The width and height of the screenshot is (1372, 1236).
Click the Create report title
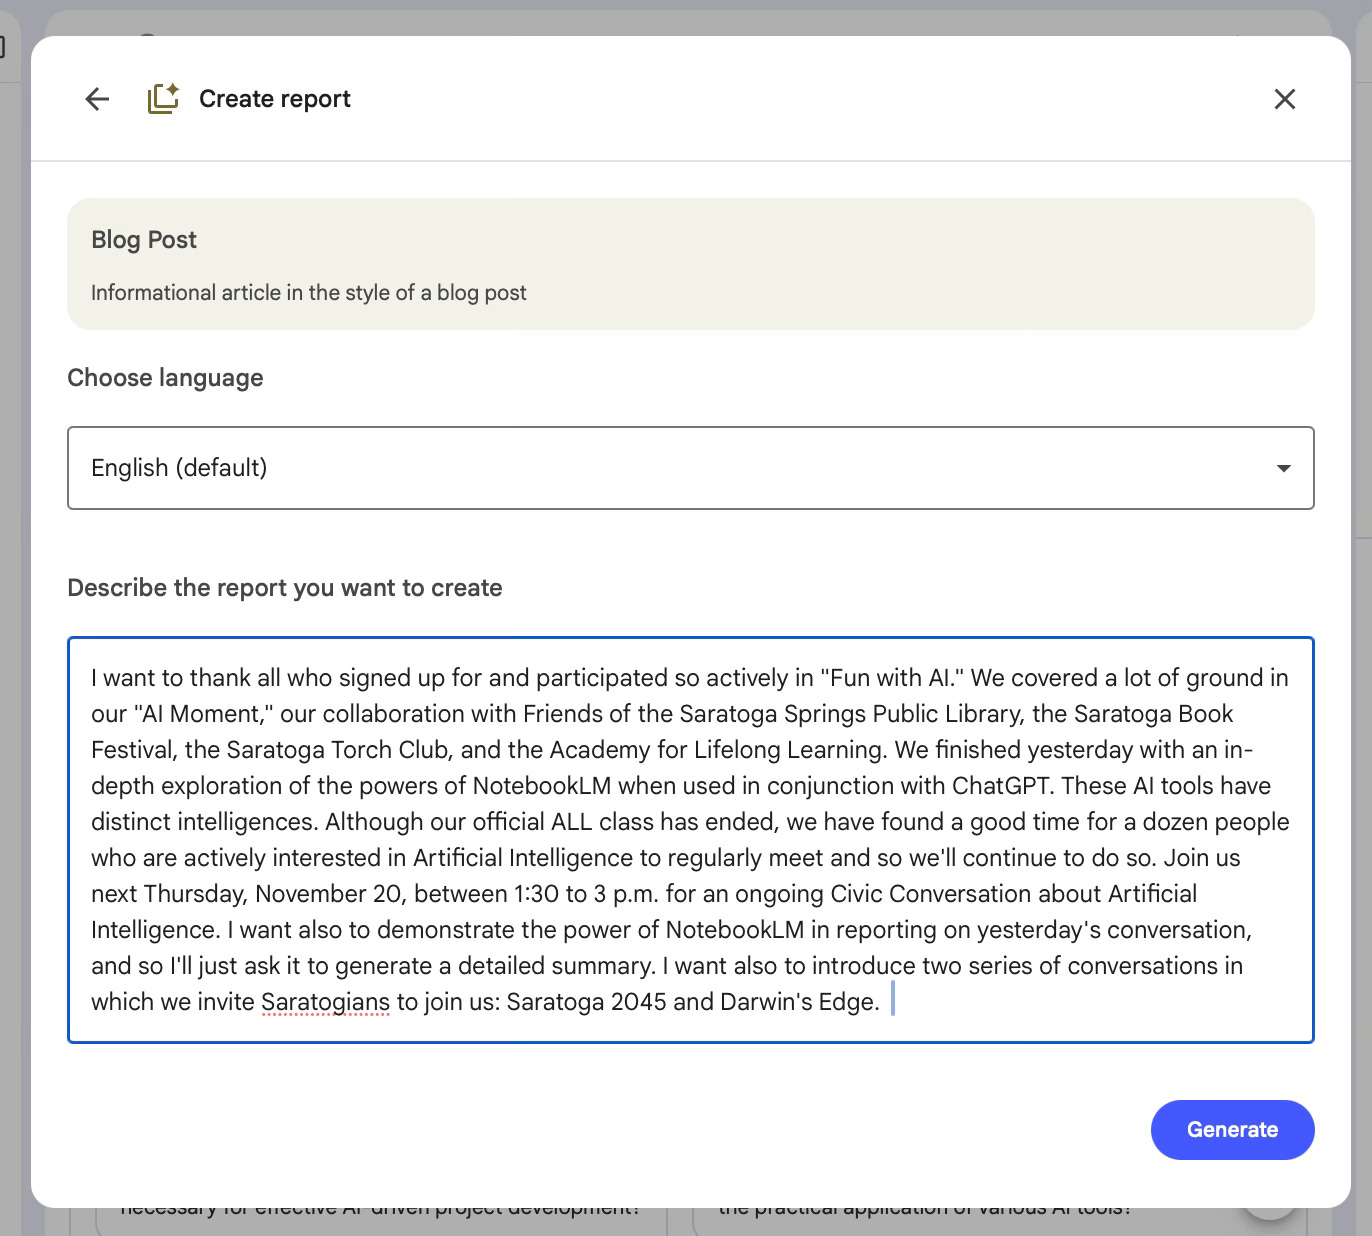[275, 99]
